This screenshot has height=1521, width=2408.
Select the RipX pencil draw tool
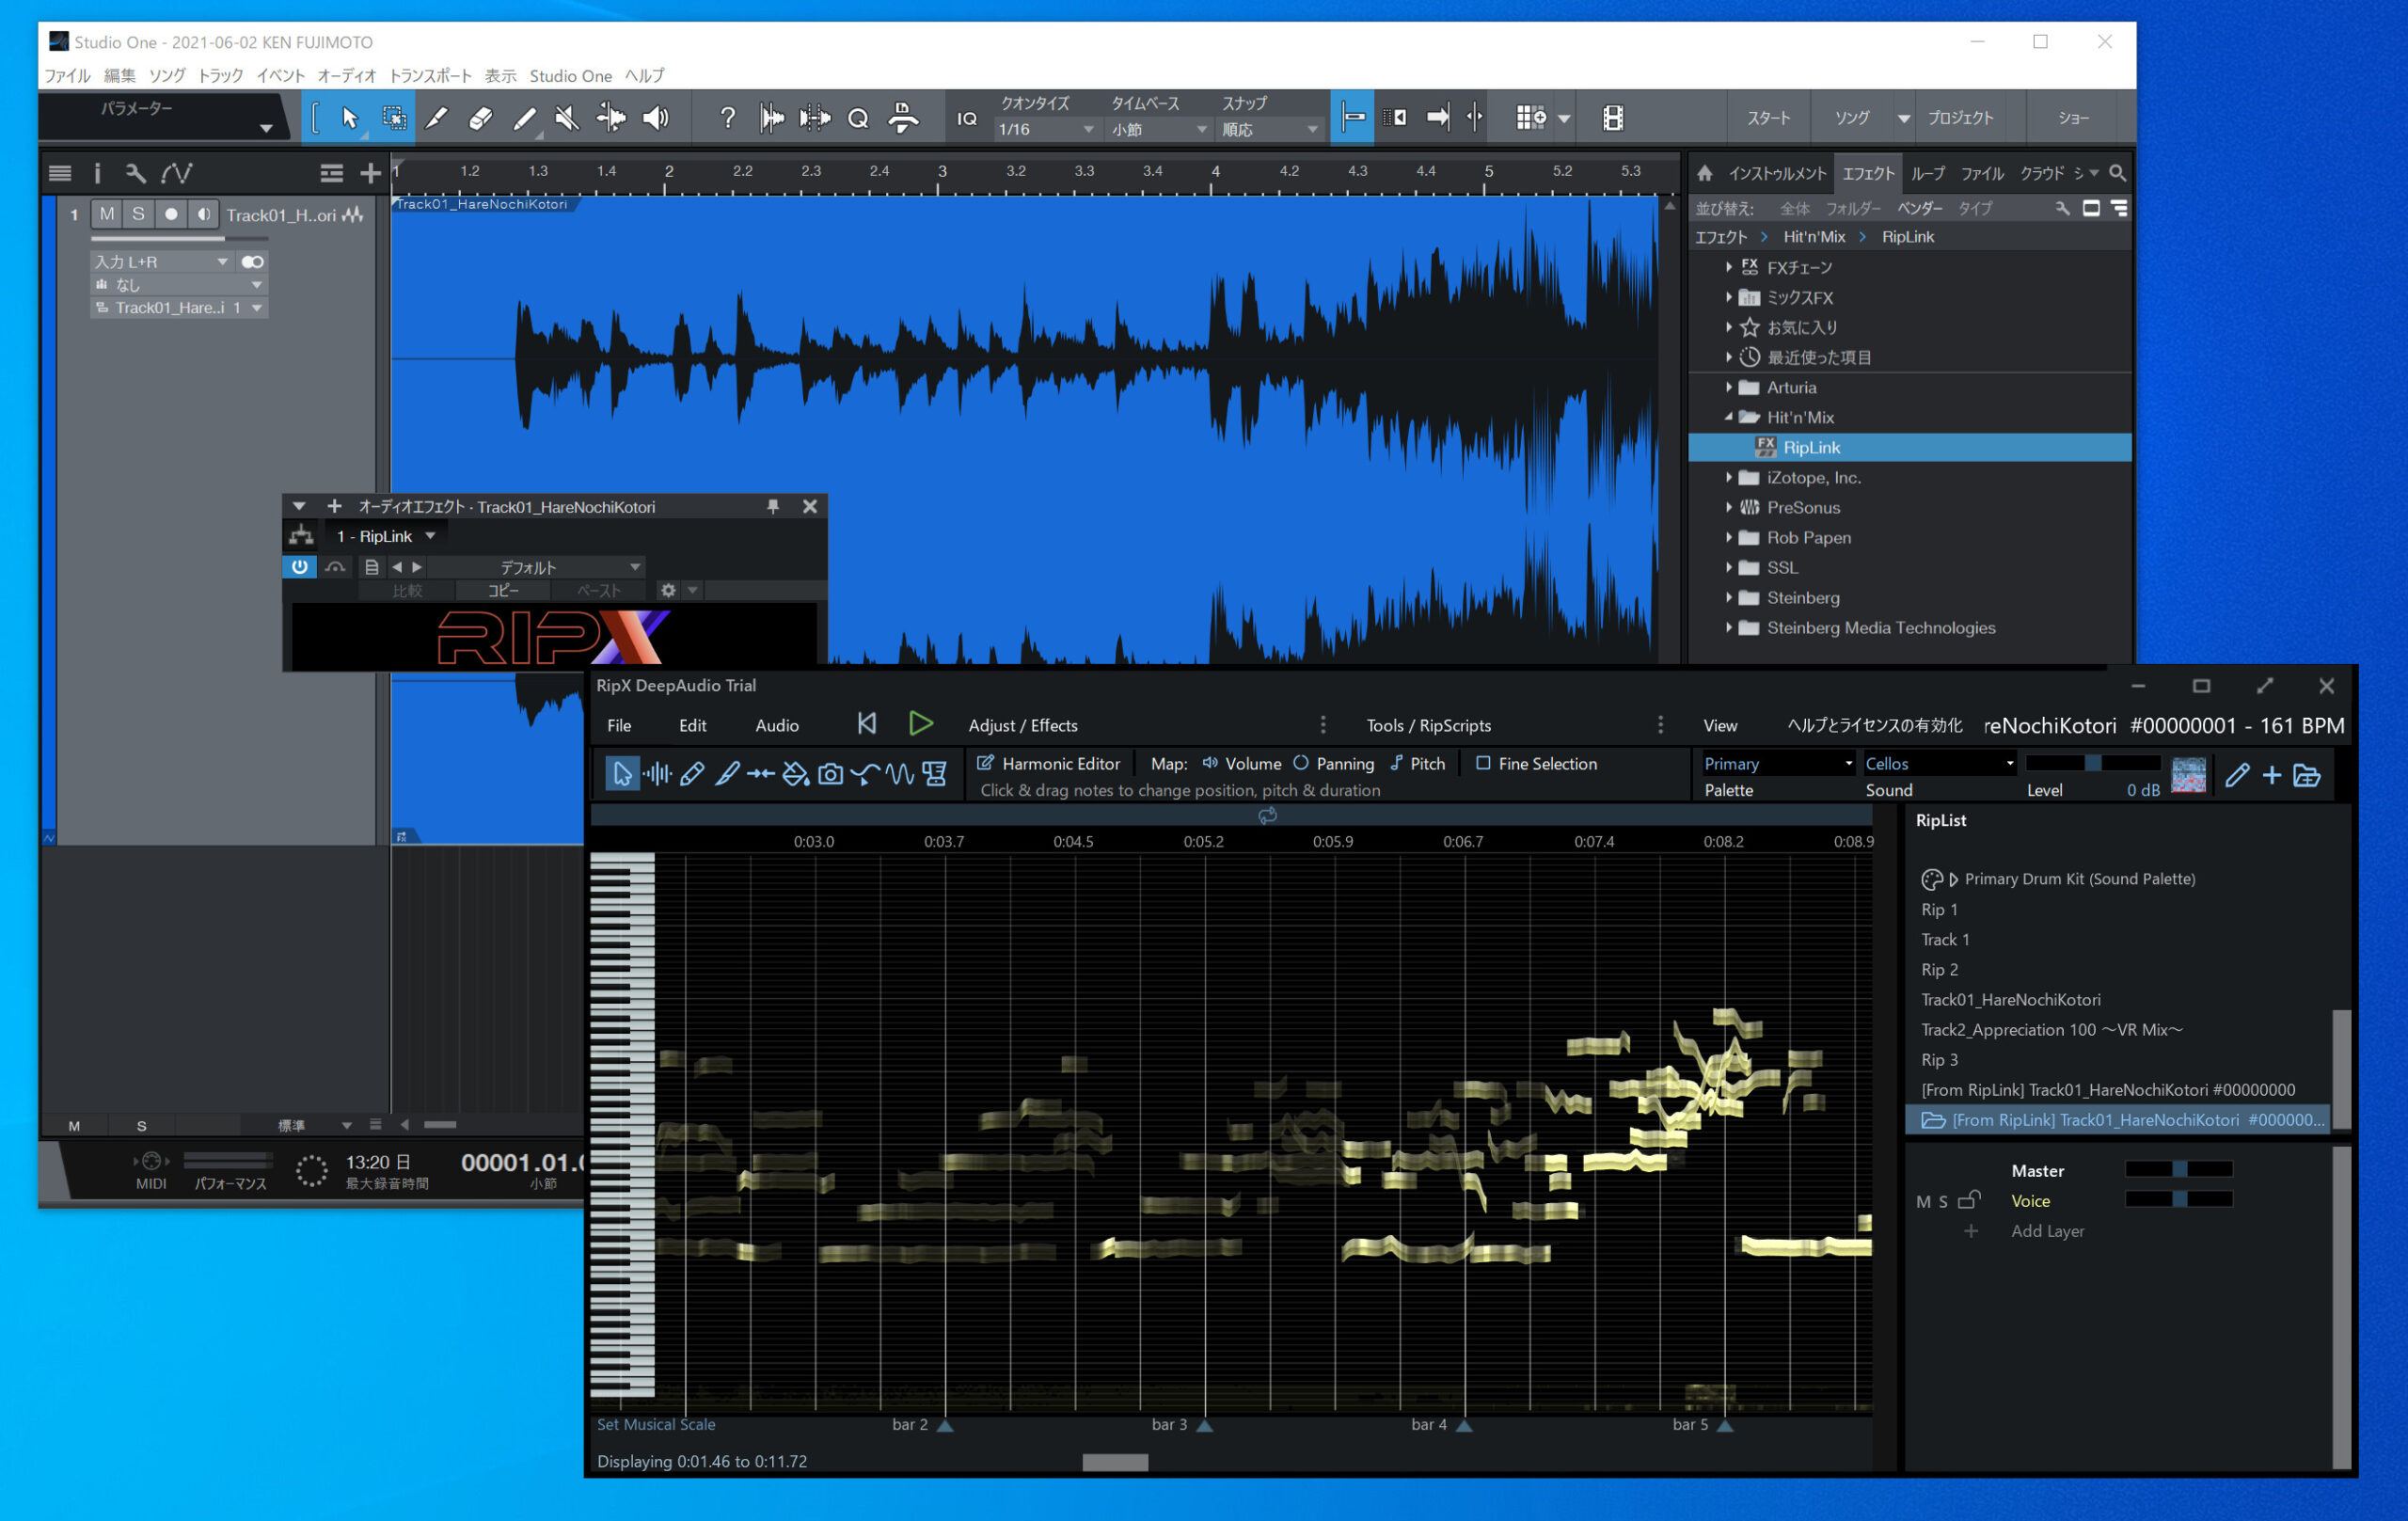pos(692,773)
